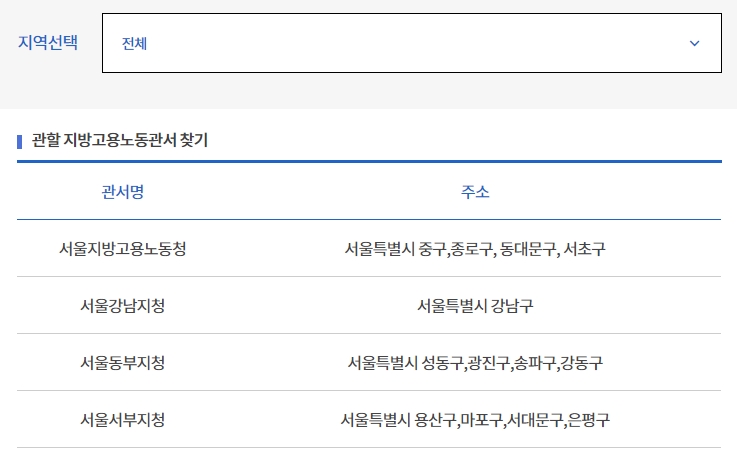Click address 서울특별시 성동구,광진구,송파구,강동구
The width and height of the screenshot is (737, 466).
click(475, 363)
